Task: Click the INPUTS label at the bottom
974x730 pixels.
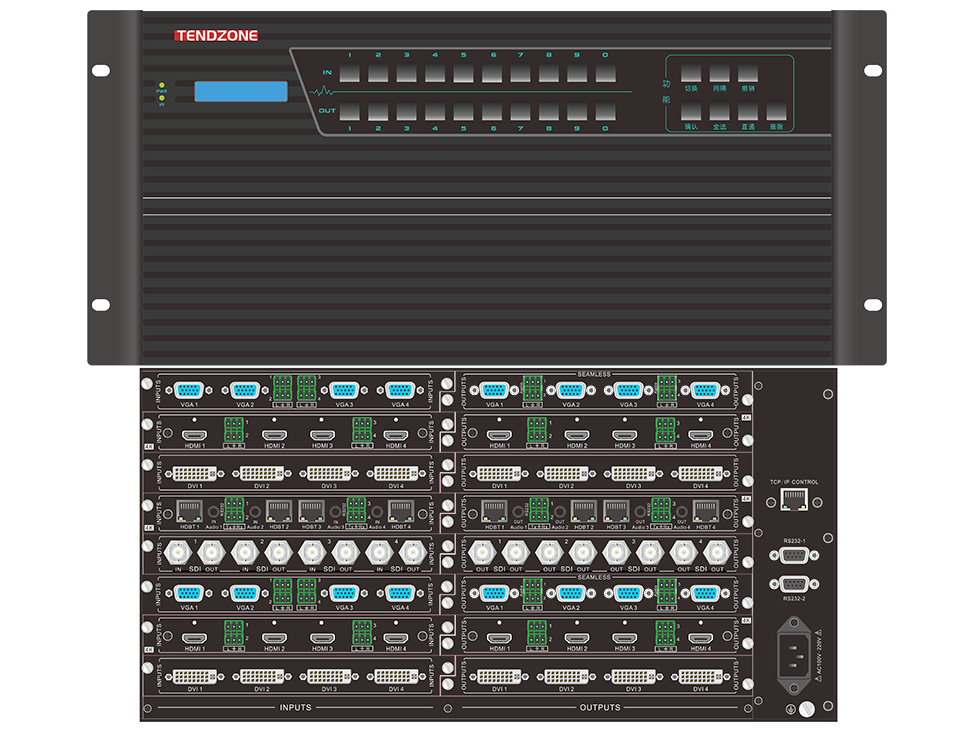Action: click(294, 708)
